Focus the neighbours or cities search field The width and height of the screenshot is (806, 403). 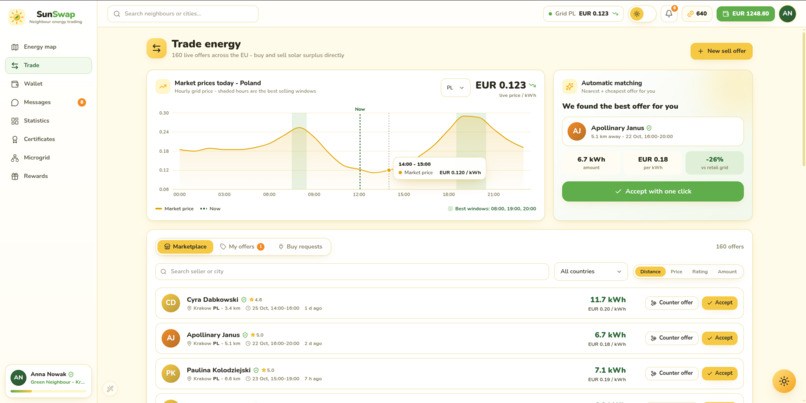point(183,14)
